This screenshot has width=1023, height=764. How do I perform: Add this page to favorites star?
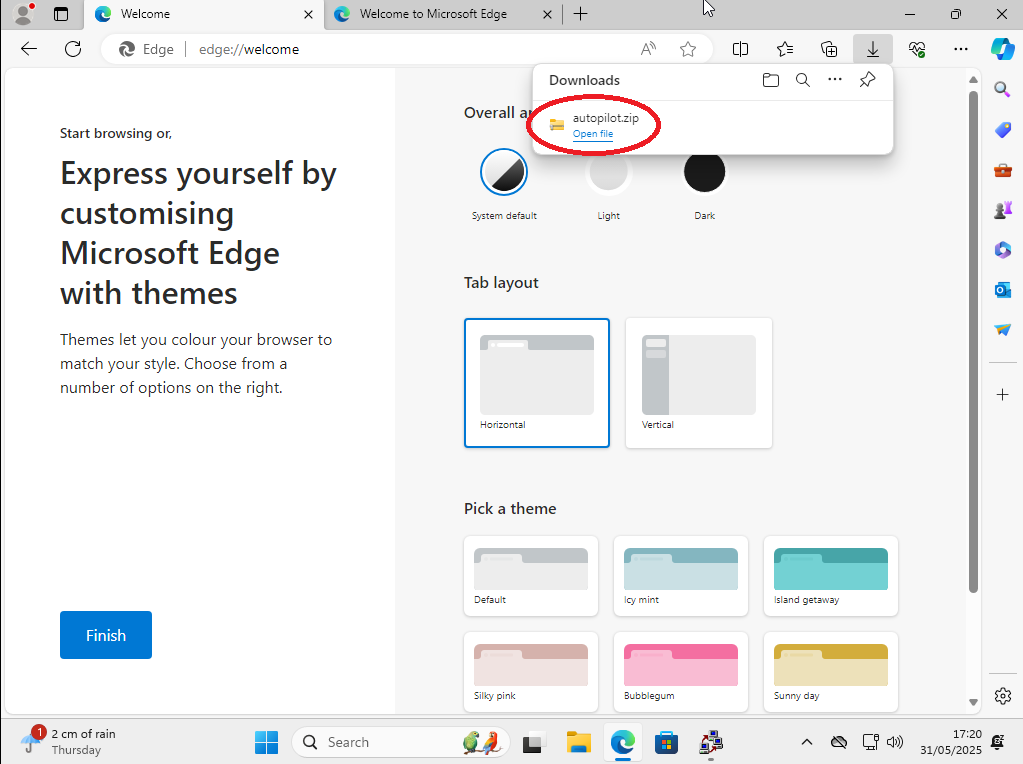pyautogui.click(x=688, y=49)
